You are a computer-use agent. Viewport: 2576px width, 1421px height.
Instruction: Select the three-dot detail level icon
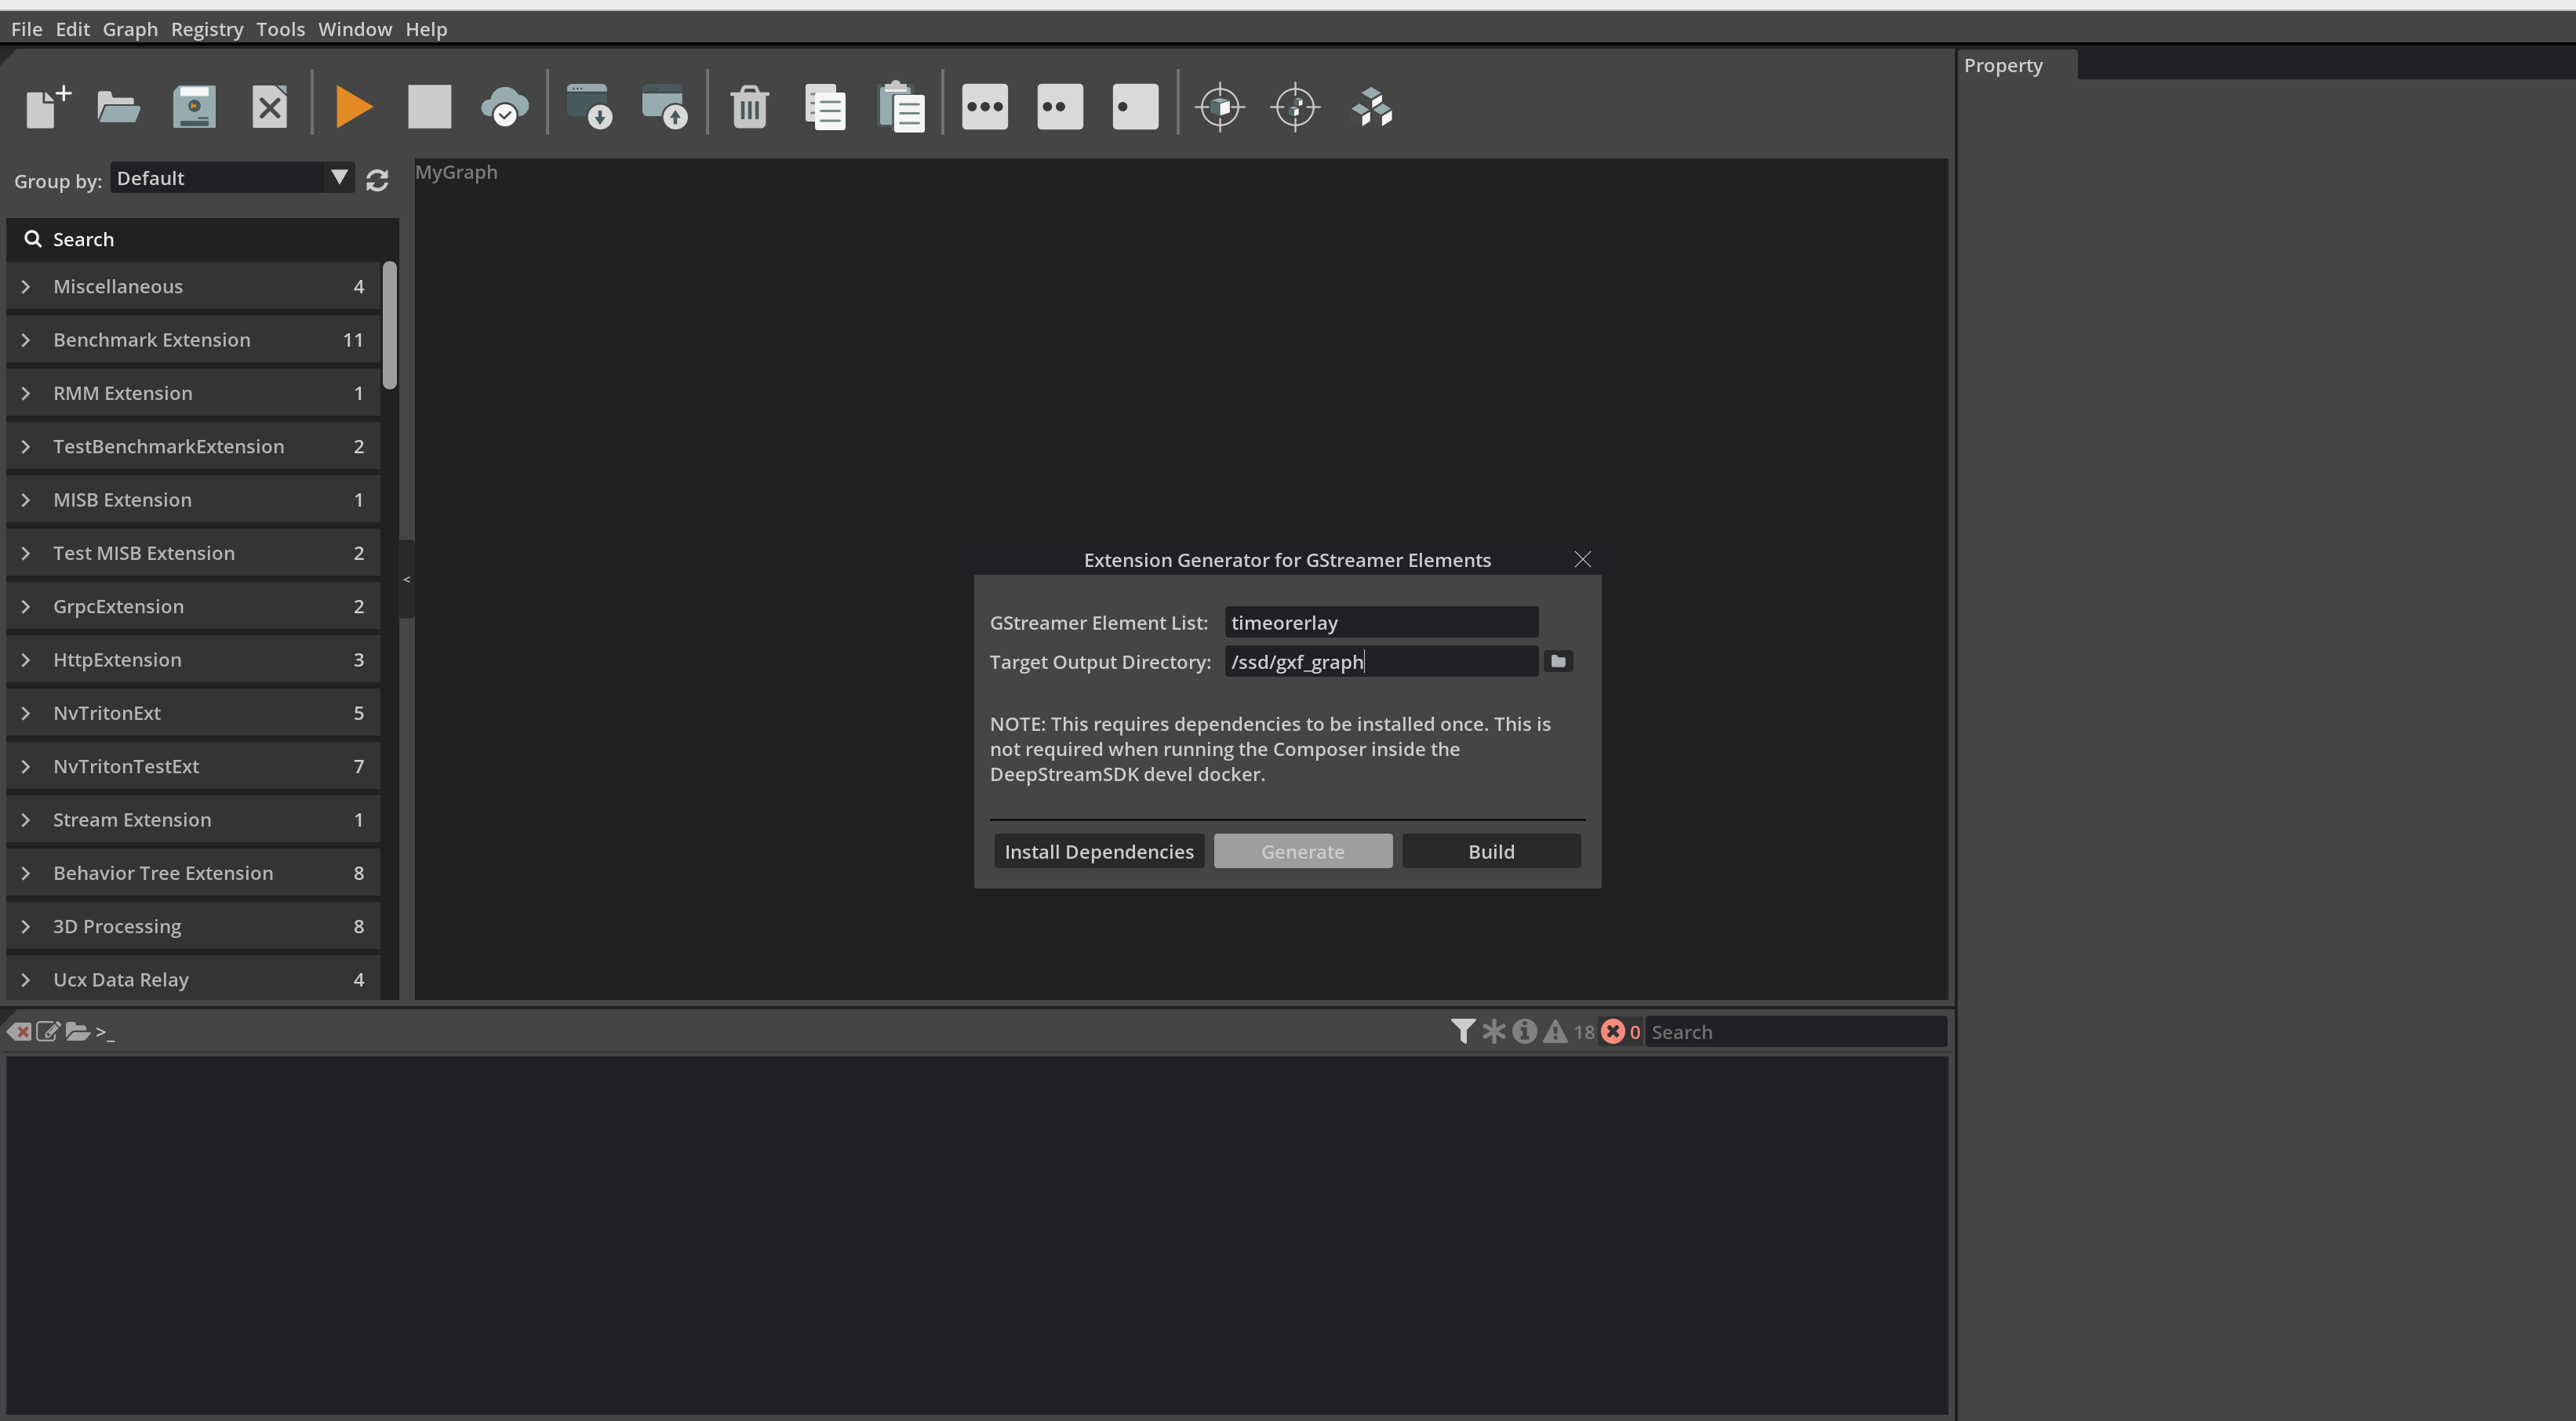click(985, 107)
